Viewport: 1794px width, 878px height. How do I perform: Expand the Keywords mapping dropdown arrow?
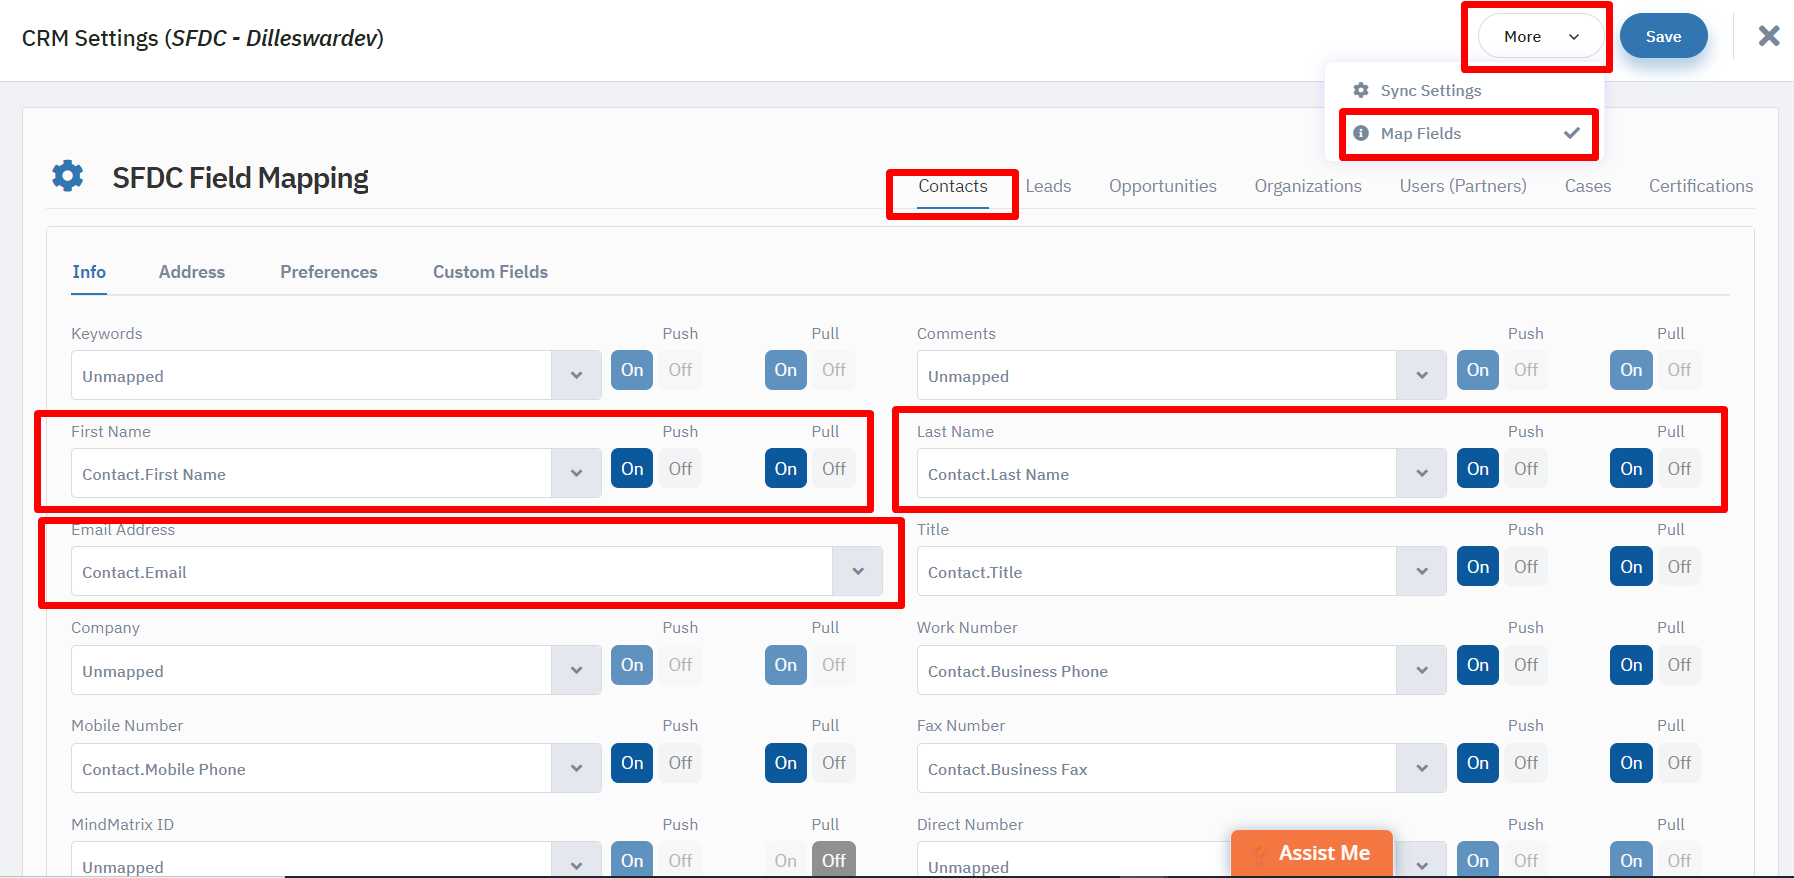tap(576, 375)
